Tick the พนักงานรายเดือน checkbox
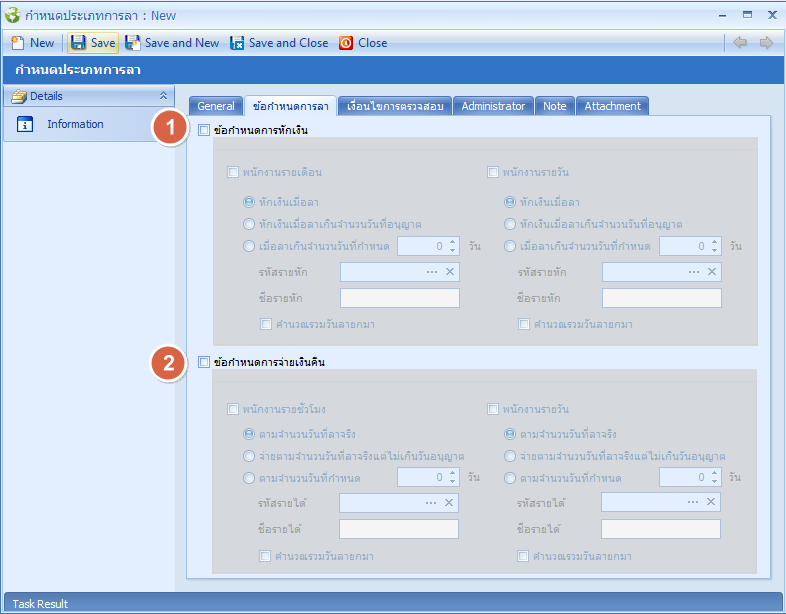This screenshot has width=786, height=614. 233,172
